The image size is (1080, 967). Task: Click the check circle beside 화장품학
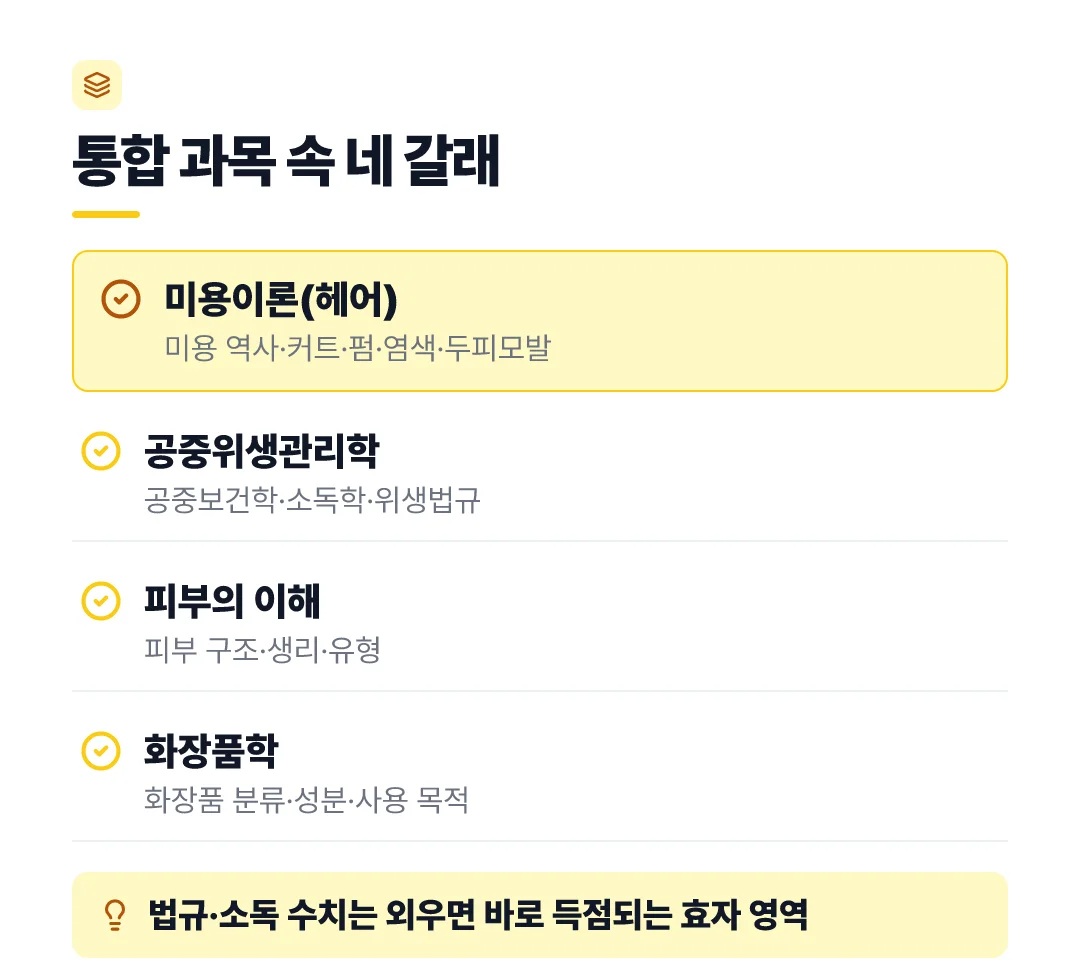pos(101,751)
